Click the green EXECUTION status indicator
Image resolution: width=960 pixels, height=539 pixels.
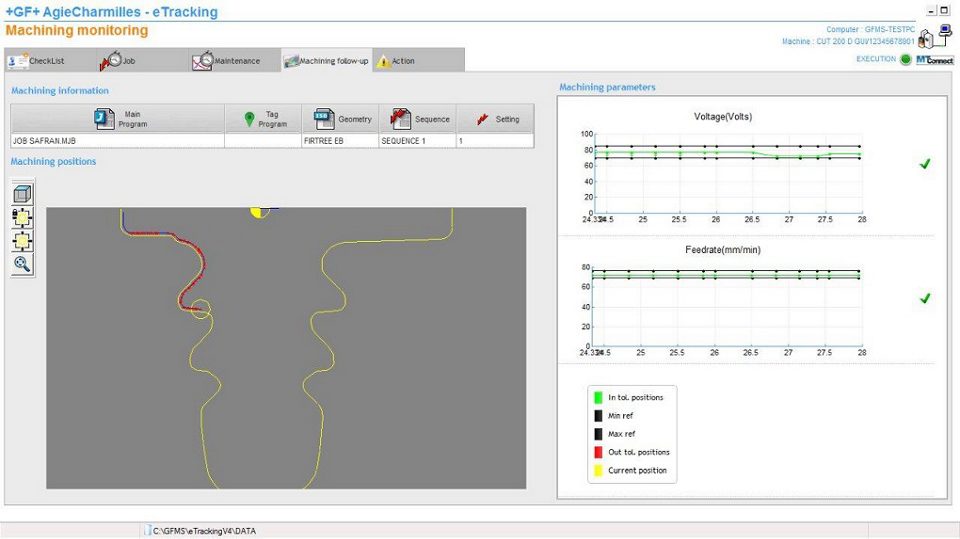click(x=906, y=60)
